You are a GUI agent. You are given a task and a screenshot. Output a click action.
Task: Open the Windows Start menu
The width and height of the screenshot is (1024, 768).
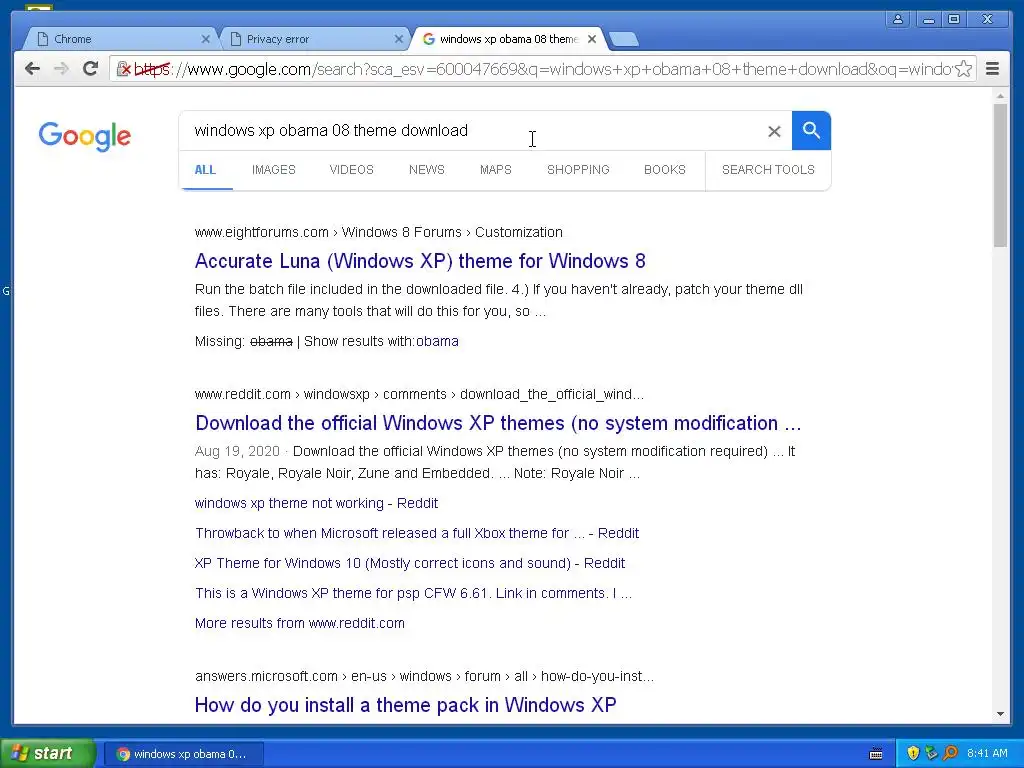(x=47, y=753)
